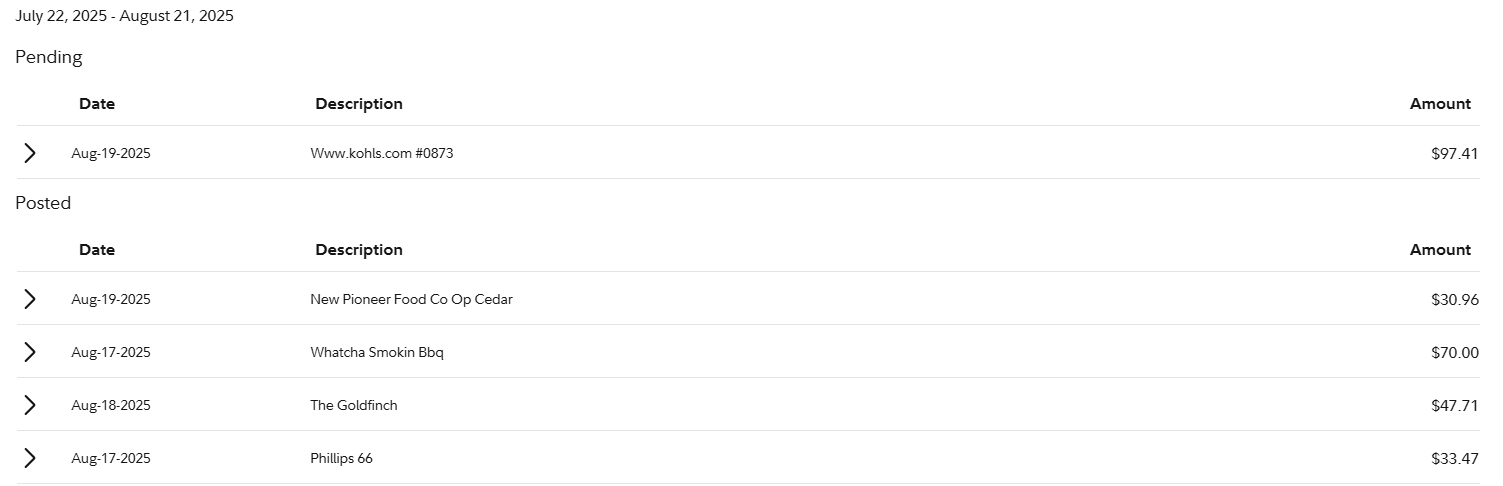Image resolution: width=1503 pixels, height=486 pixels.
Task: Select the $30.96 amount
Action: 1454,299
